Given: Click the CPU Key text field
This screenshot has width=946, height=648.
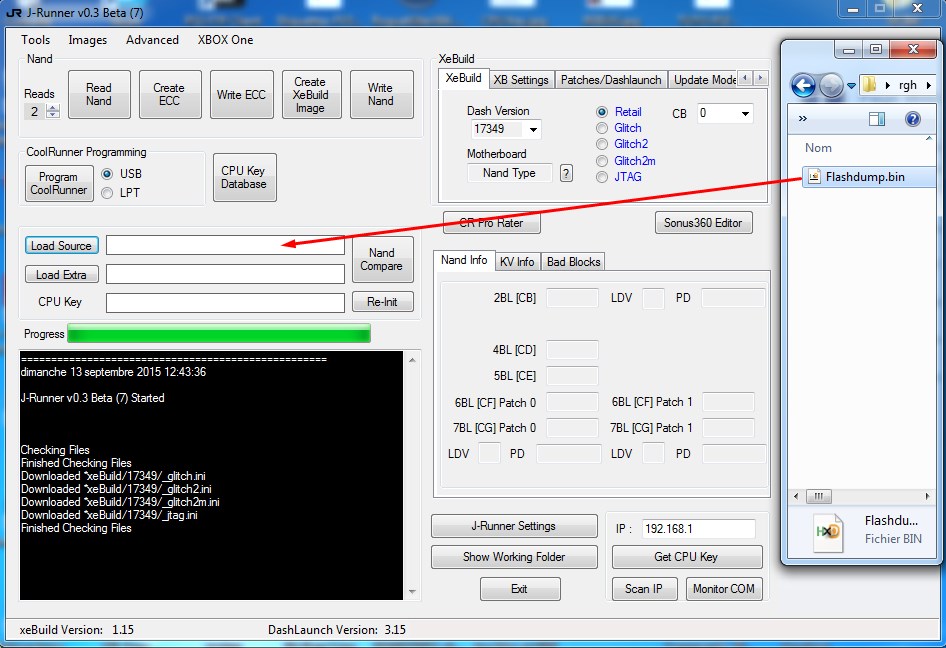Looking at the screenshot, I should click(x=225, y=302).
